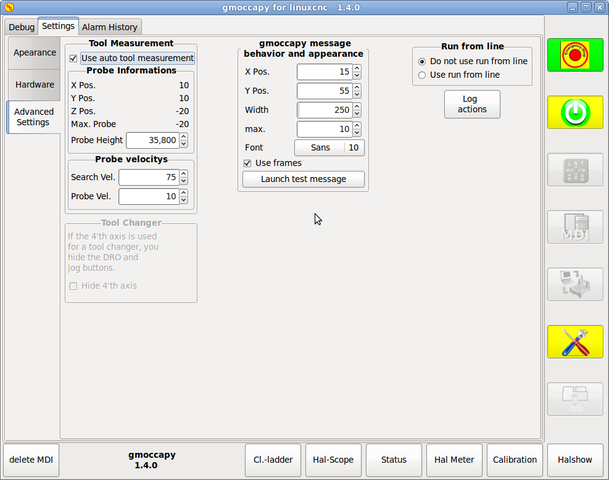Increase message max. value
The height and width of the screenshot is (480, 609).
357,125
